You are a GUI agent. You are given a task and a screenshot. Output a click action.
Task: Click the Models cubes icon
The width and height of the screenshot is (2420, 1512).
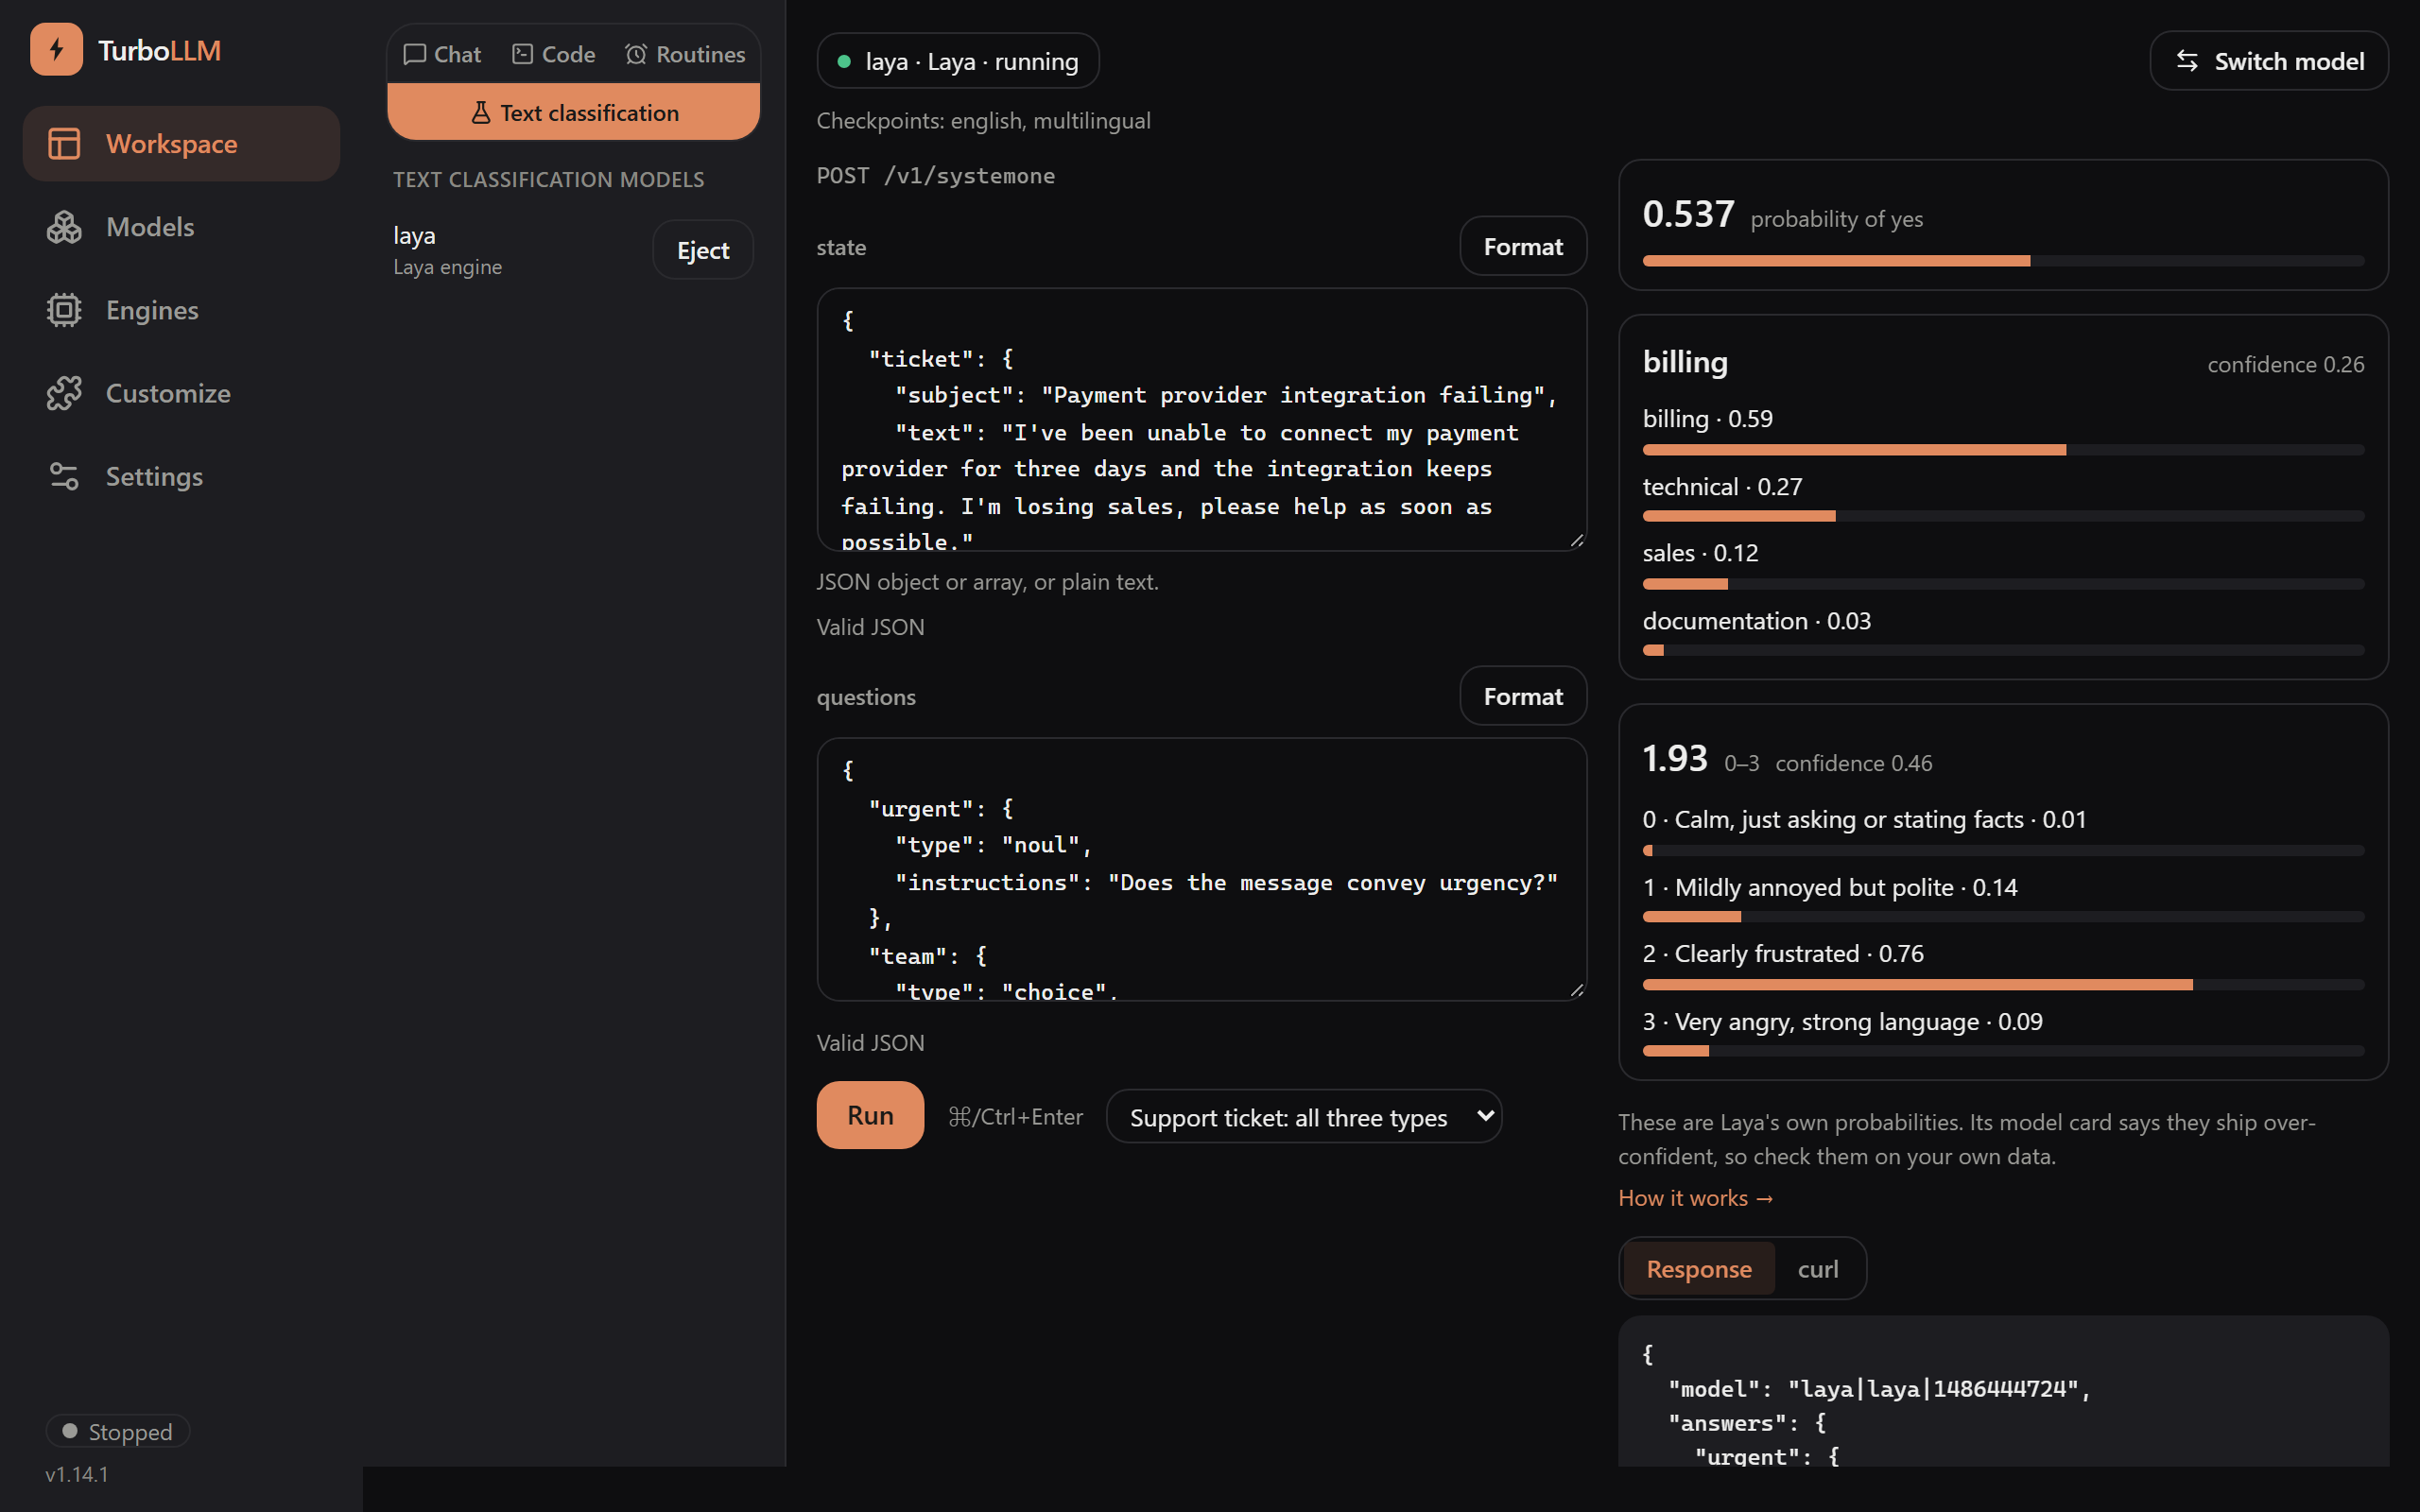click(64, 227)
